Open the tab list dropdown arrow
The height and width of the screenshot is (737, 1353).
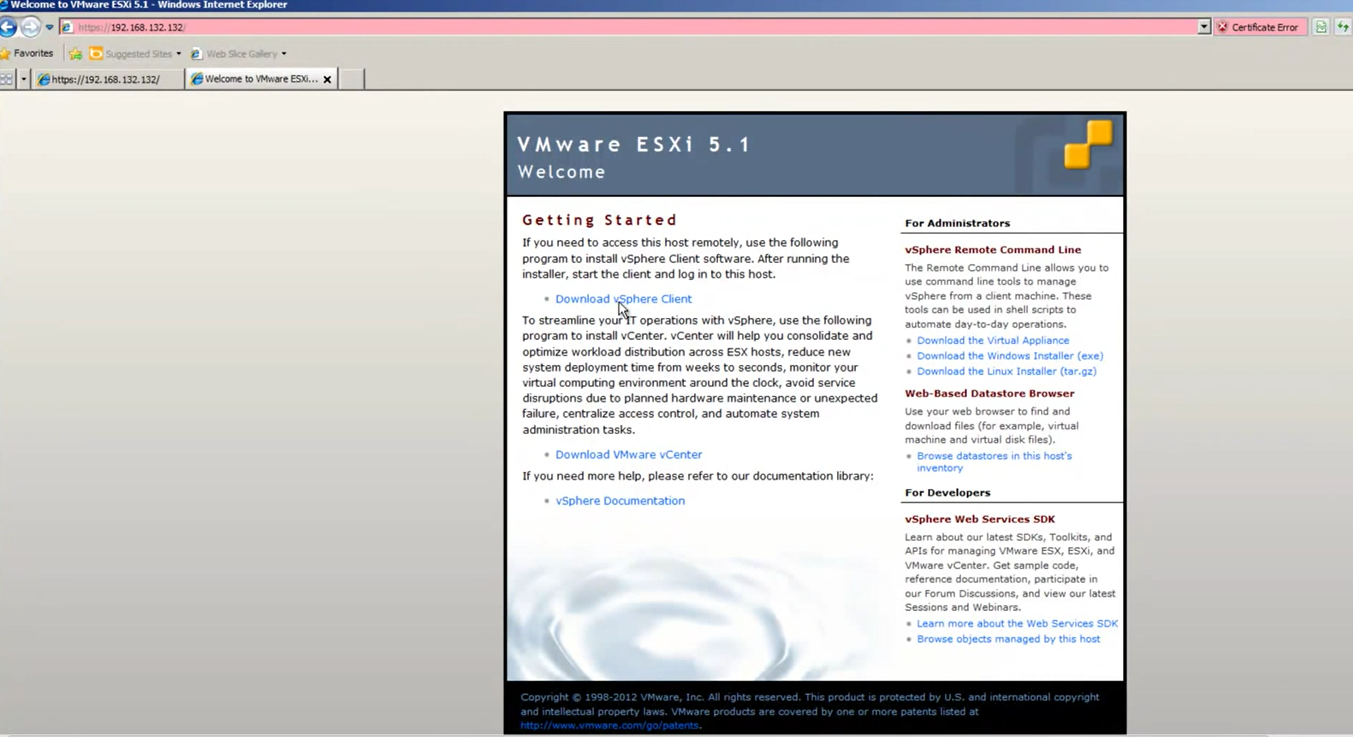pyautogui.click(x=24, y=79)
